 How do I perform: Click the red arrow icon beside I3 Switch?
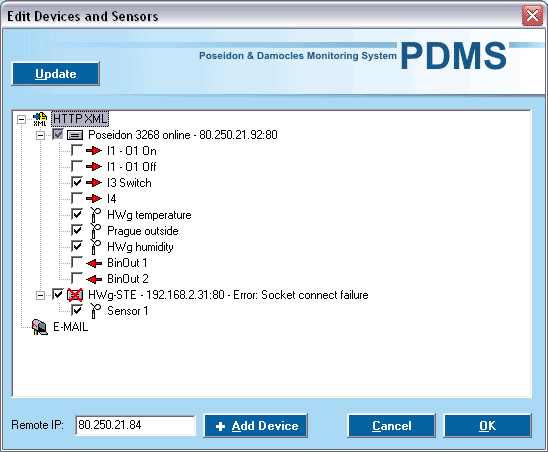[x=94, y=183]
